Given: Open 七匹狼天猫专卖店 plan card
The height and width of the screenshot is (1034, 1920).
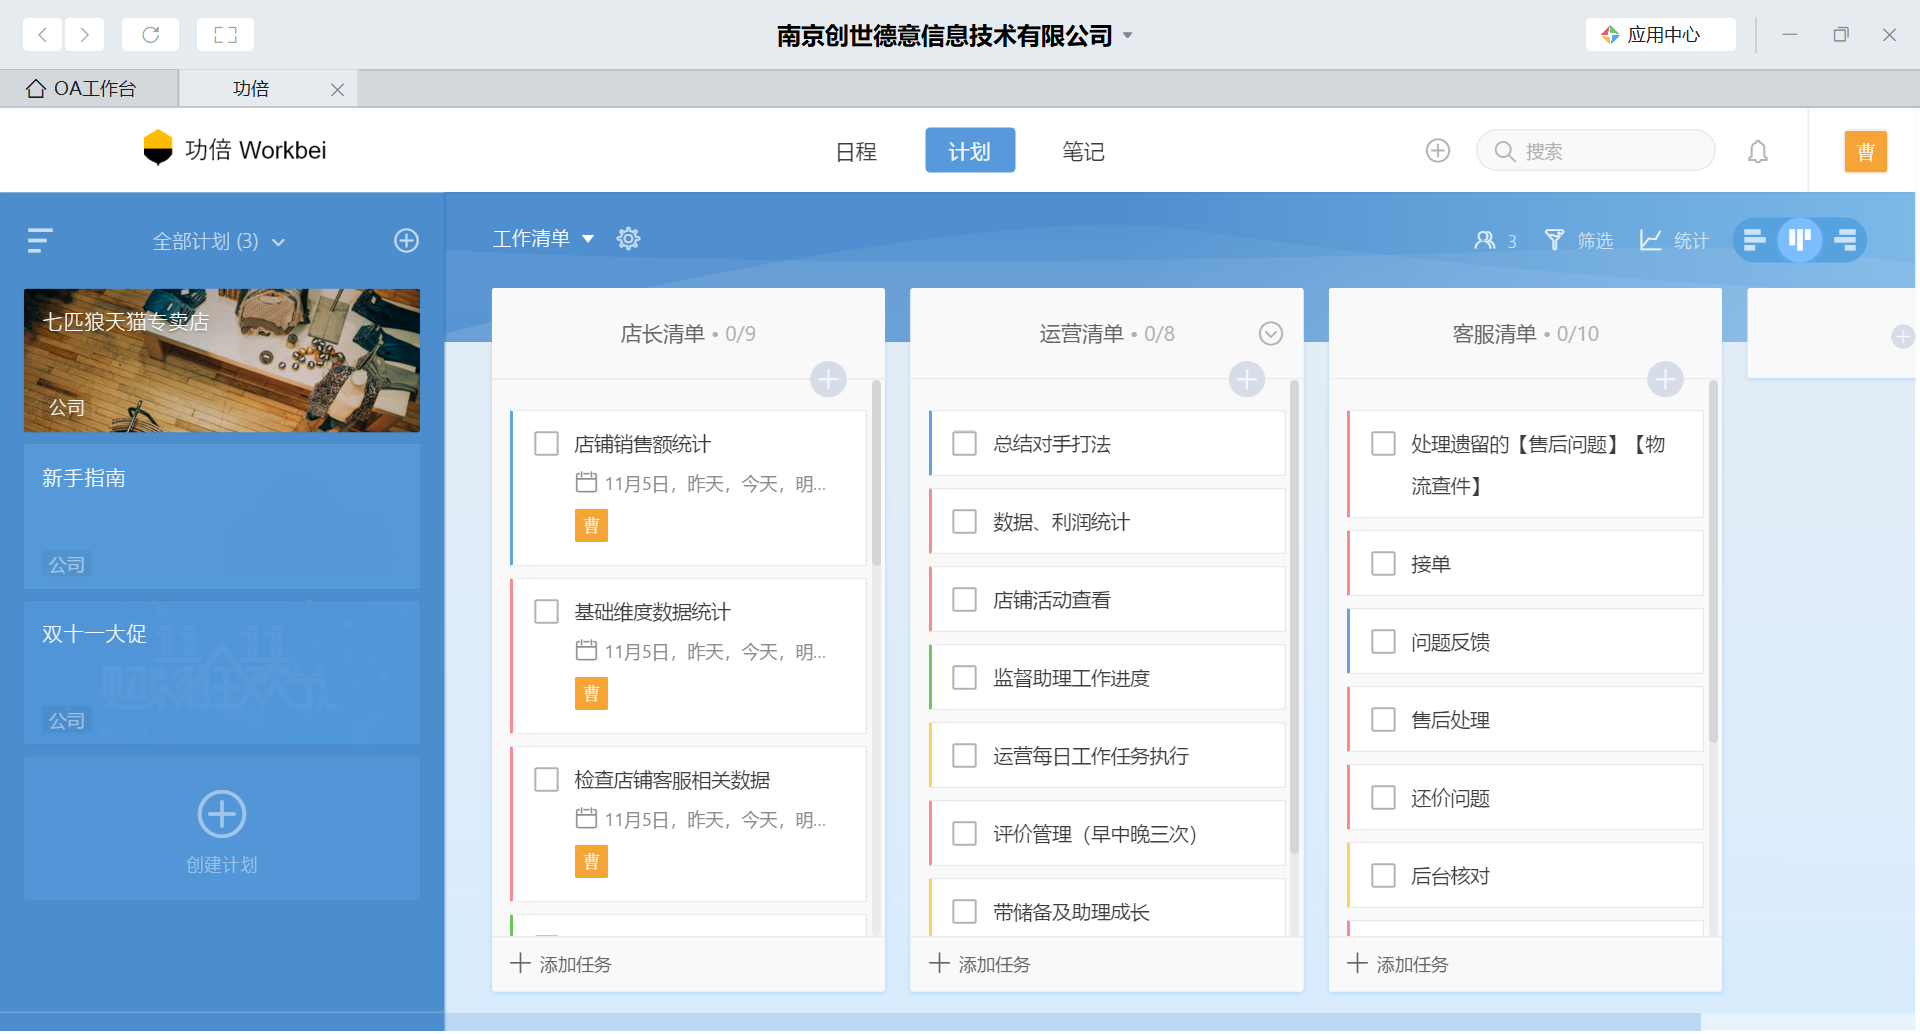Looking at the screenshot, I should [222, 361].
